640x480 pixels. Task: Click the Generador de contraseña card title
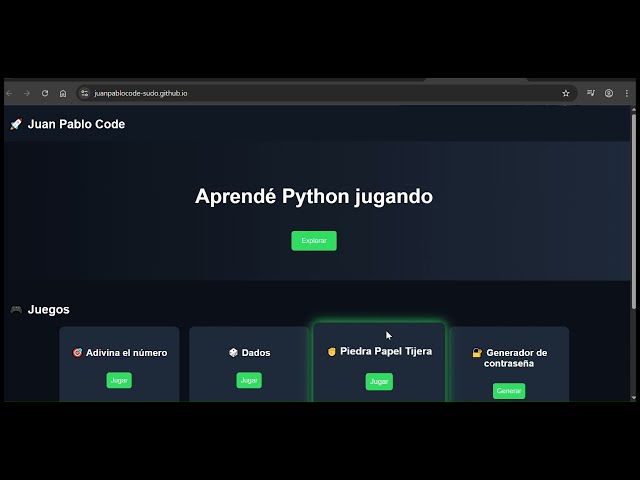[516, 358]
